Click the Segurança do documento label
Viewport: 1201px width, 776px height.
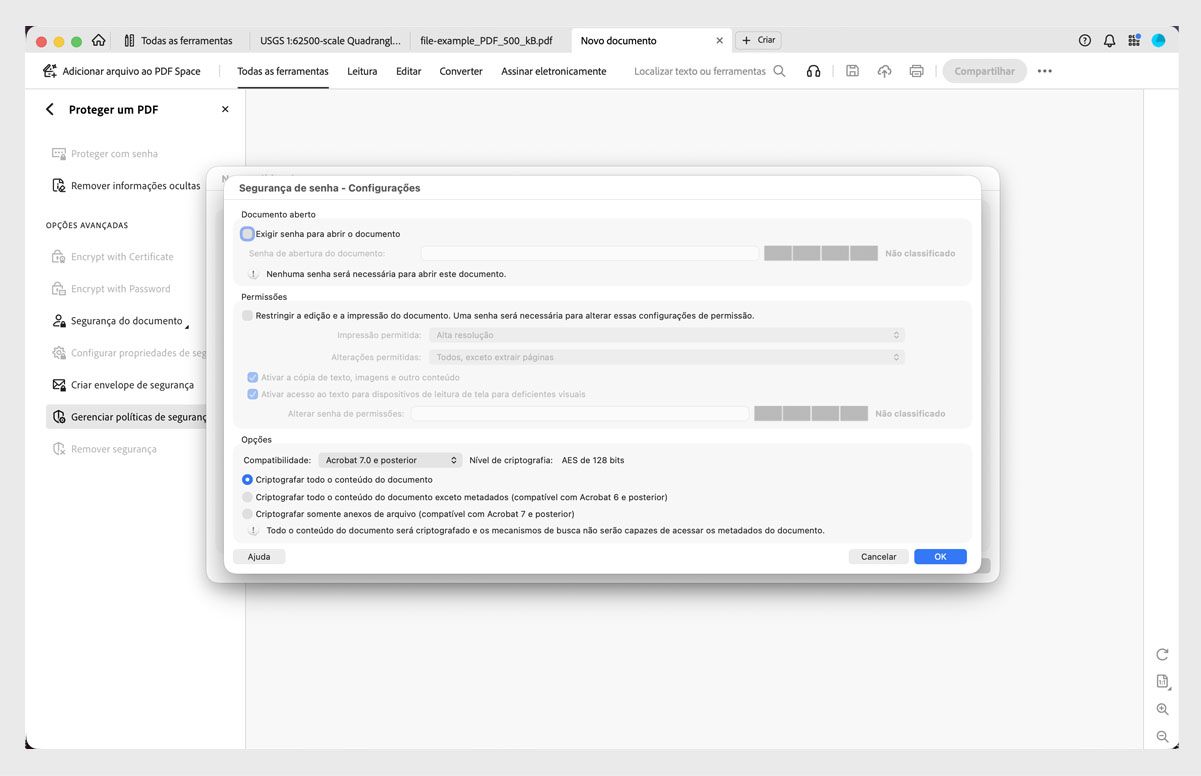click(x=127, y=321)
